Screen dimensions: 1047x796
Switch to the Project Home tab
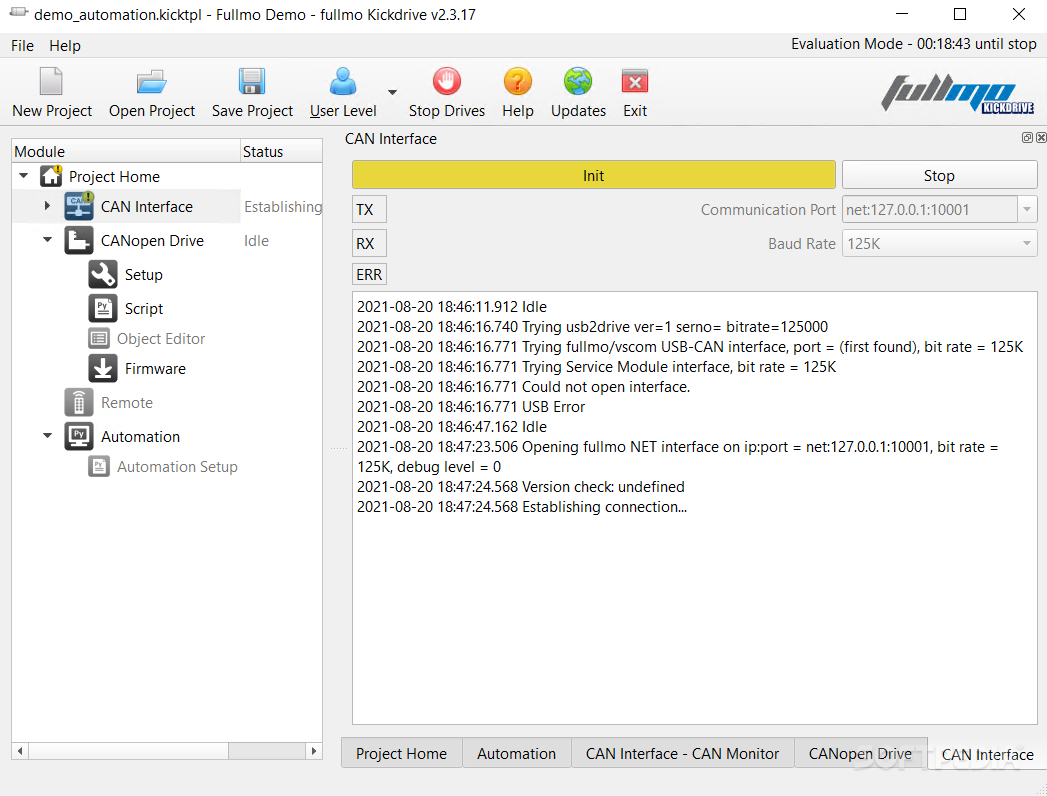[x=401, y=753]
